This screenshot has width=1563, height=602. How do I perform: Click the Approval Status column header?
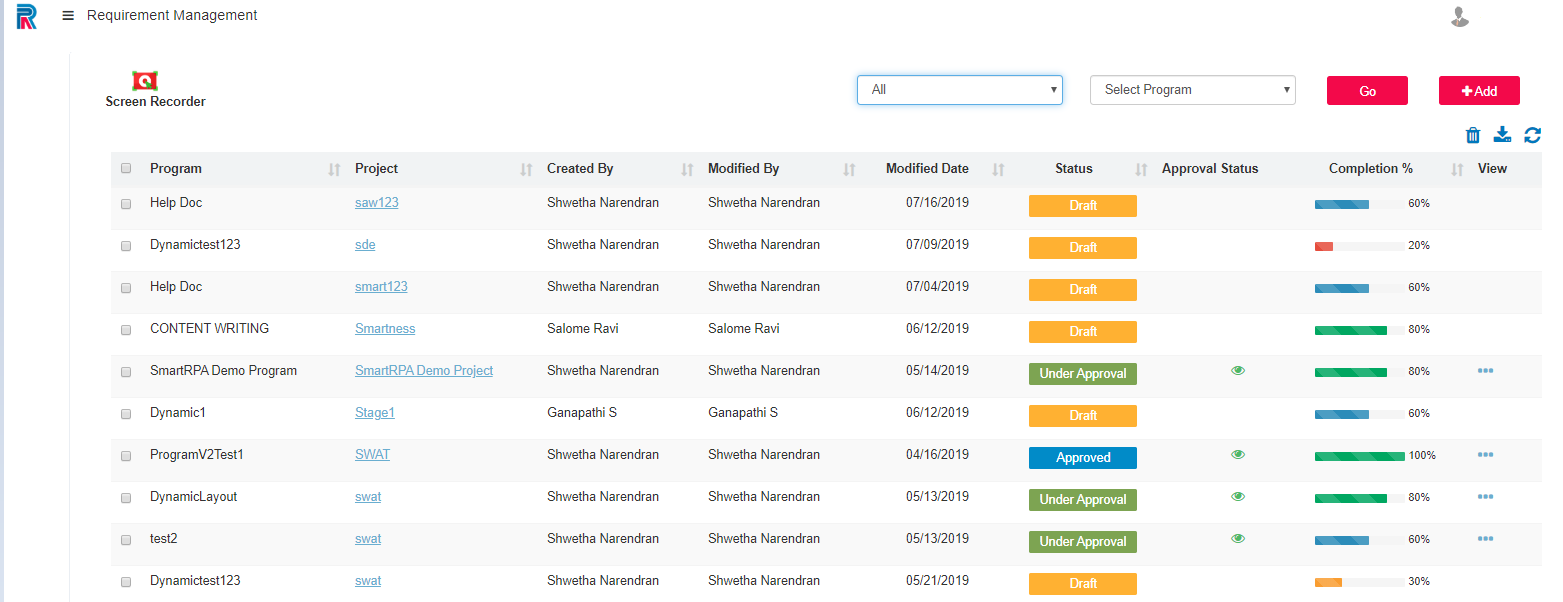pyautogui.click(x=1210, y=169)
